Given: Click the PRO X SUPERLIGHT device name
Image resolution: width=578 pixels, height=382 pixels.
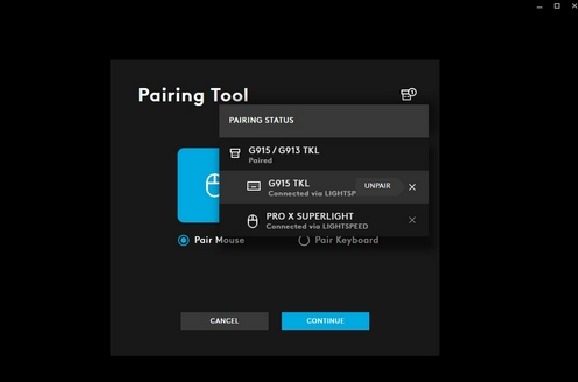Looking at the screenshot, I should pyautogui.click(x=310, y=216).
